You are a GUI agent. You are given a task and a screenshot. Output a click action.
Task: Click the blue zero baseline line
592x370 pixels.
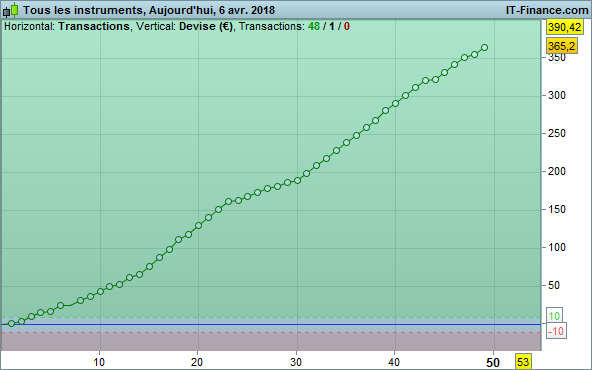coord(271,324)
